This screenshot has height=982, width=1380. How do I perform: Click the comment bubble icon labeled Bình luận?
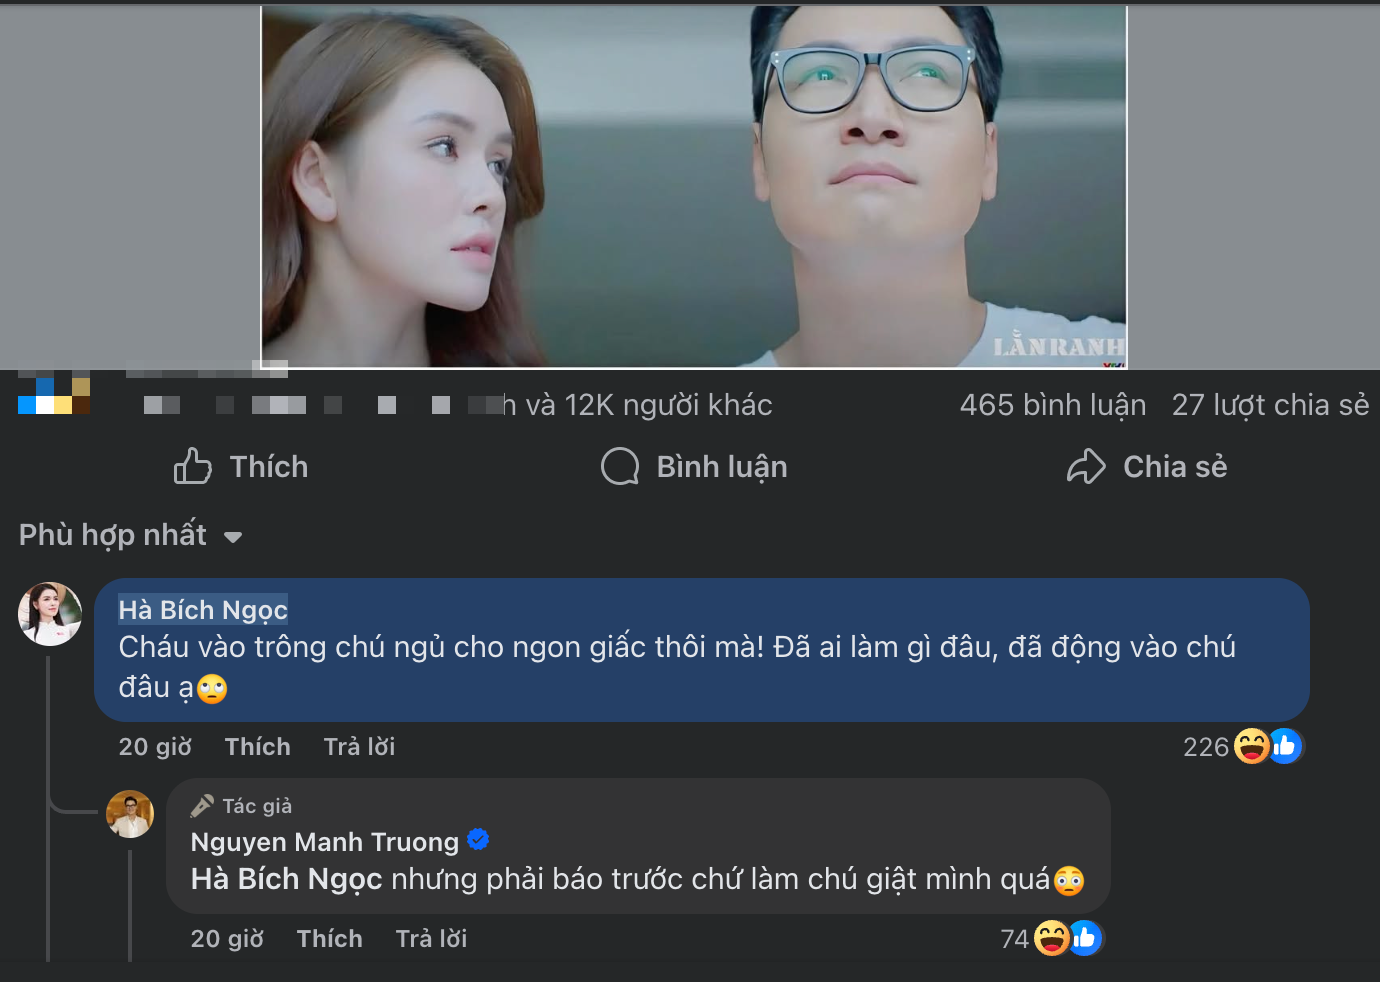[x=621, y=466]
